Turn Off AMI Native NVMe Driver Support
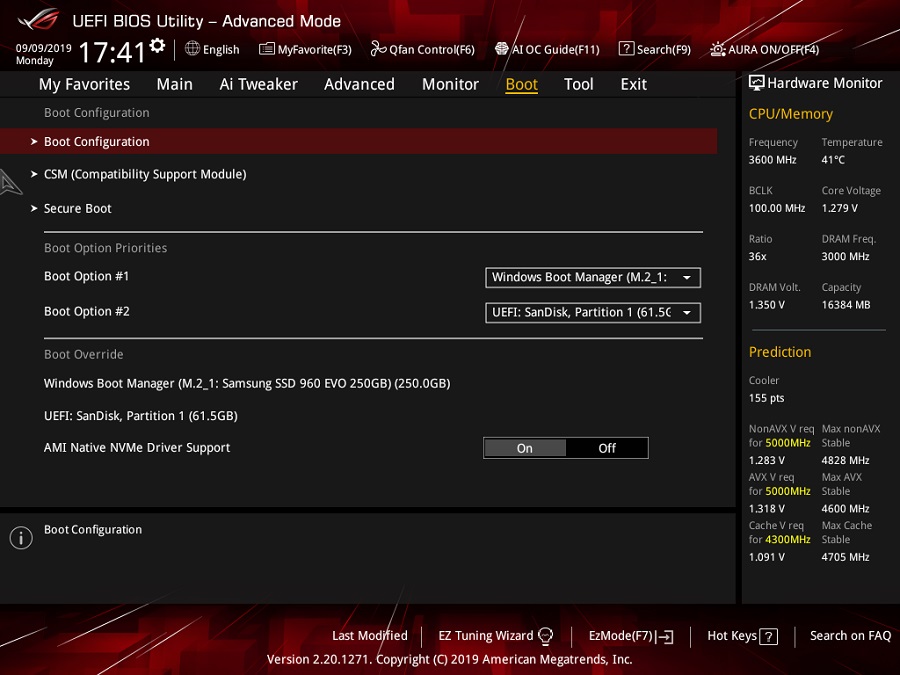900x675 pixels. point(607,448)
